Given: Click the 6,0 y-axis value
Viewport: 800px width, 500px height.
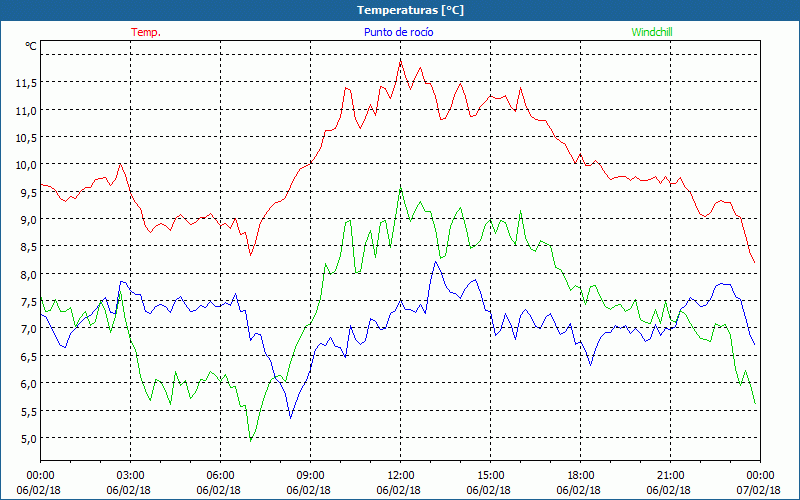Looking at the screenshot, I should click(28, 384).
